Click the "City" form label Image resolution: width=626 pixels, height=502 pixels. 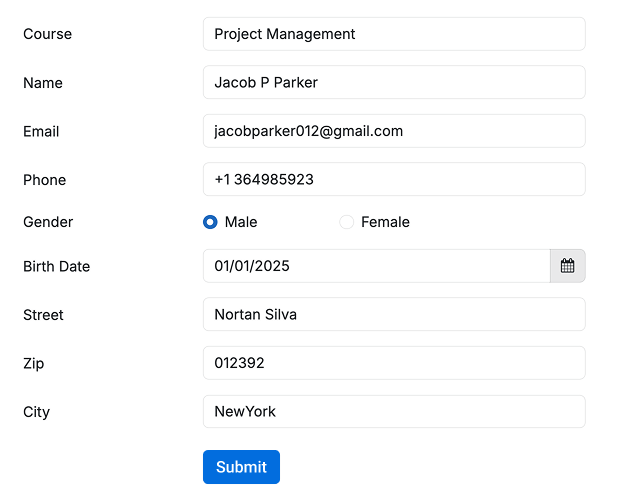(36, 412)
